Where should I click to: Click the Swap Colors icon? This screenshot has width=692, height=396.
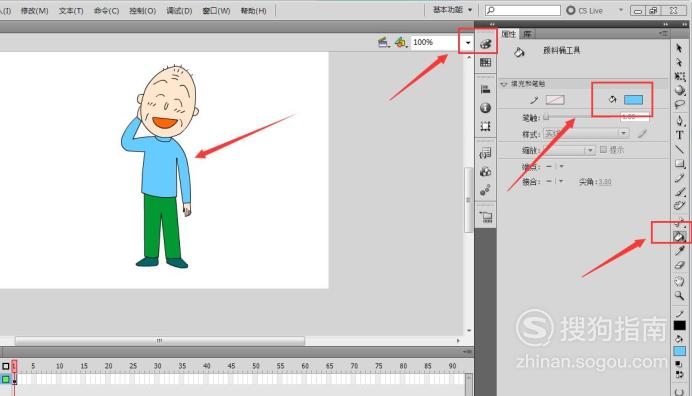[679, 374]
